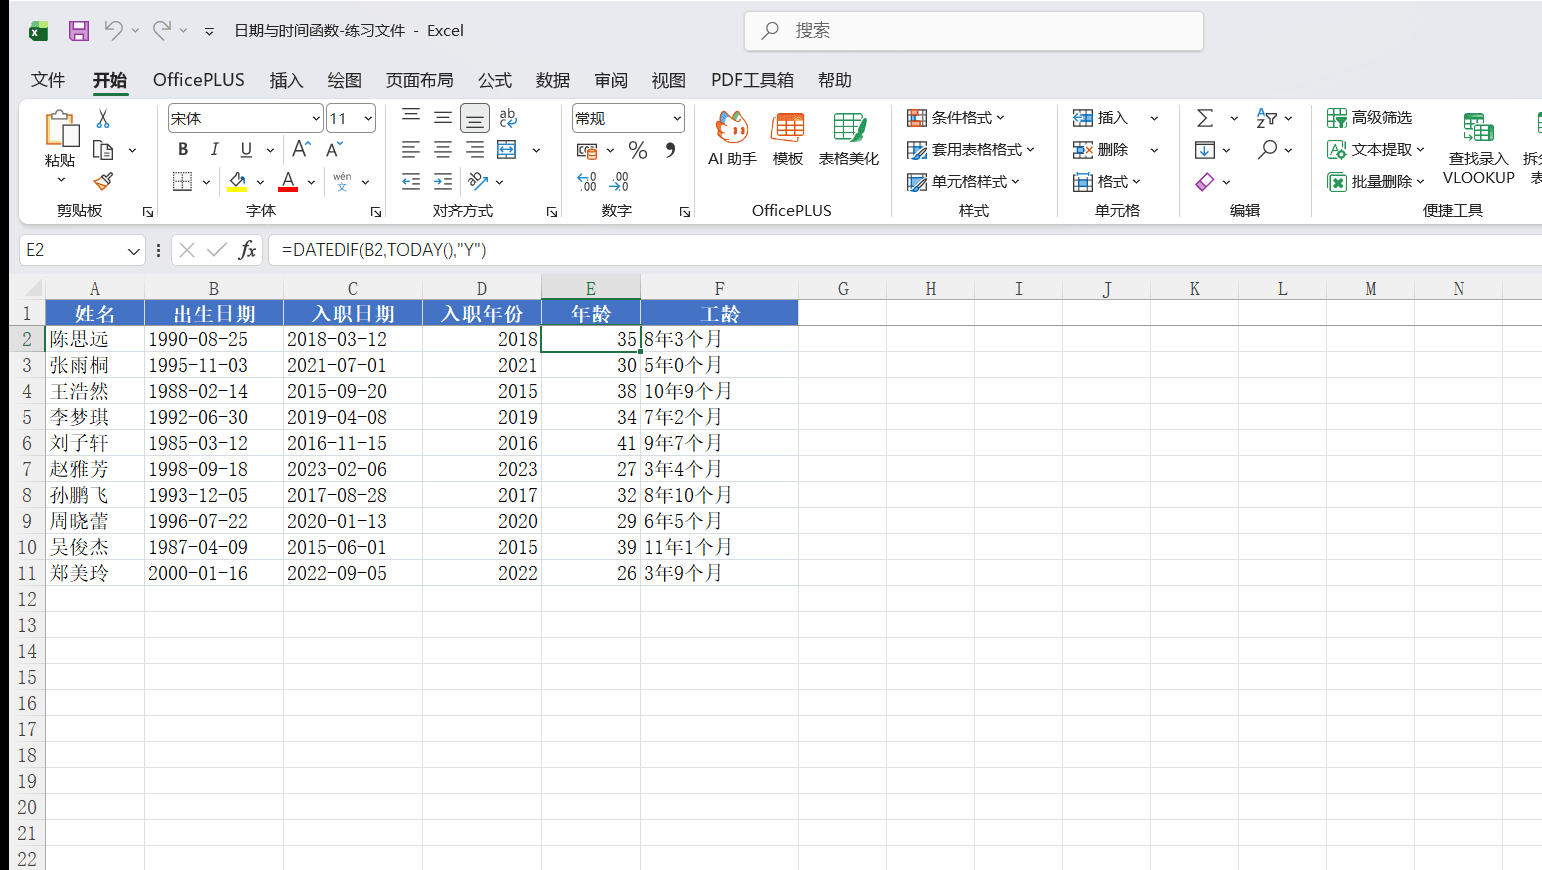This screenshot has height=870, width=1542.
Task: Open the AI 助手 assistant icon
Action: pyautogui.click(x=732, y=138)
